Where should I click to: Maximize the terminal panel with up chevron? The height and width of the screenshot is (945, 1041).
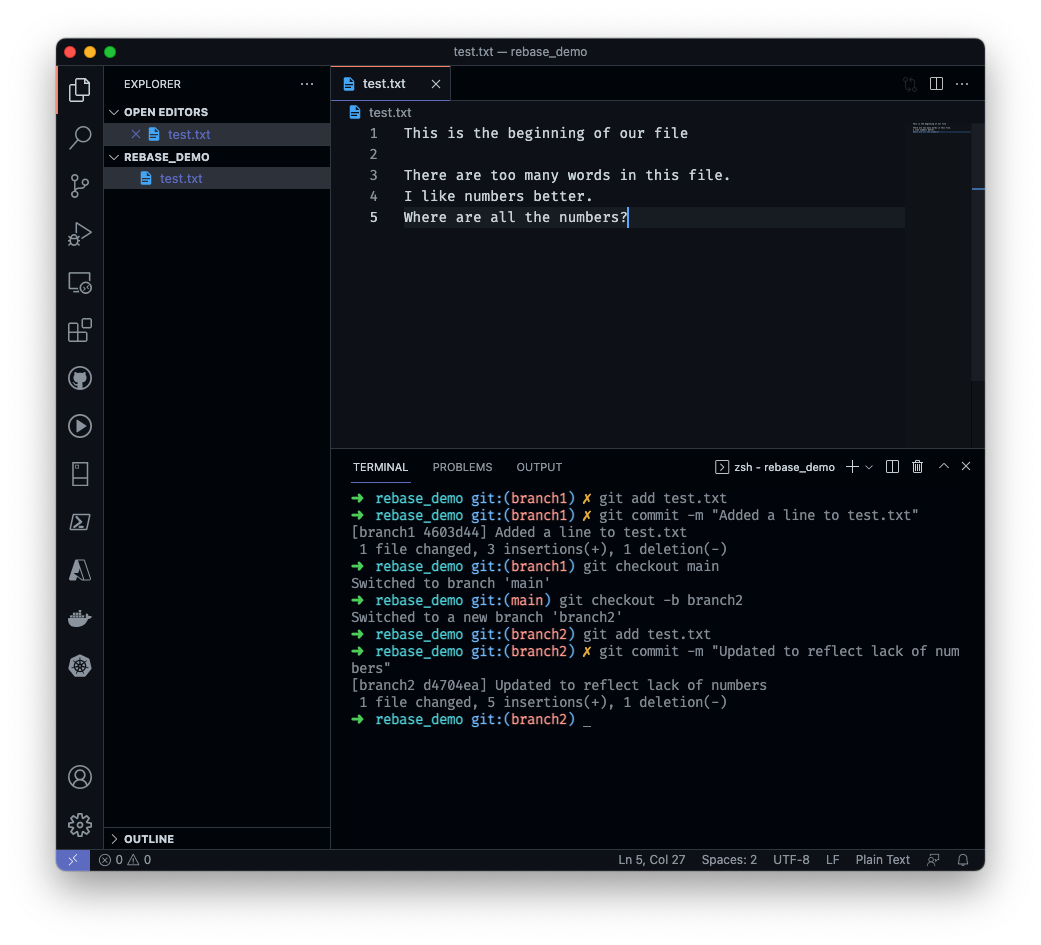(x=943, y=466)
